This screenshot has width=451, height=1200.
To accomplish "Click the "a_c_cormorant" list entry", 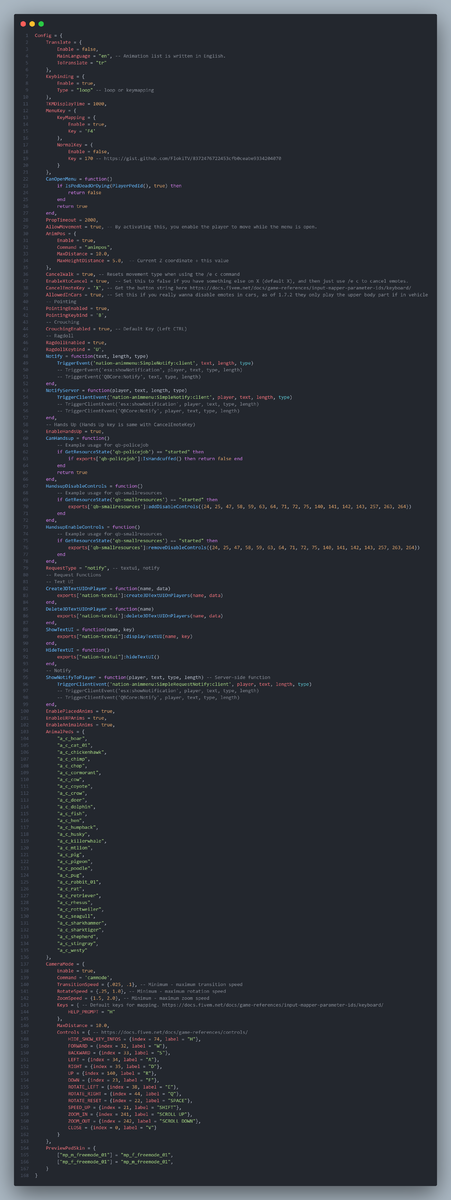I will pos(79,773).
